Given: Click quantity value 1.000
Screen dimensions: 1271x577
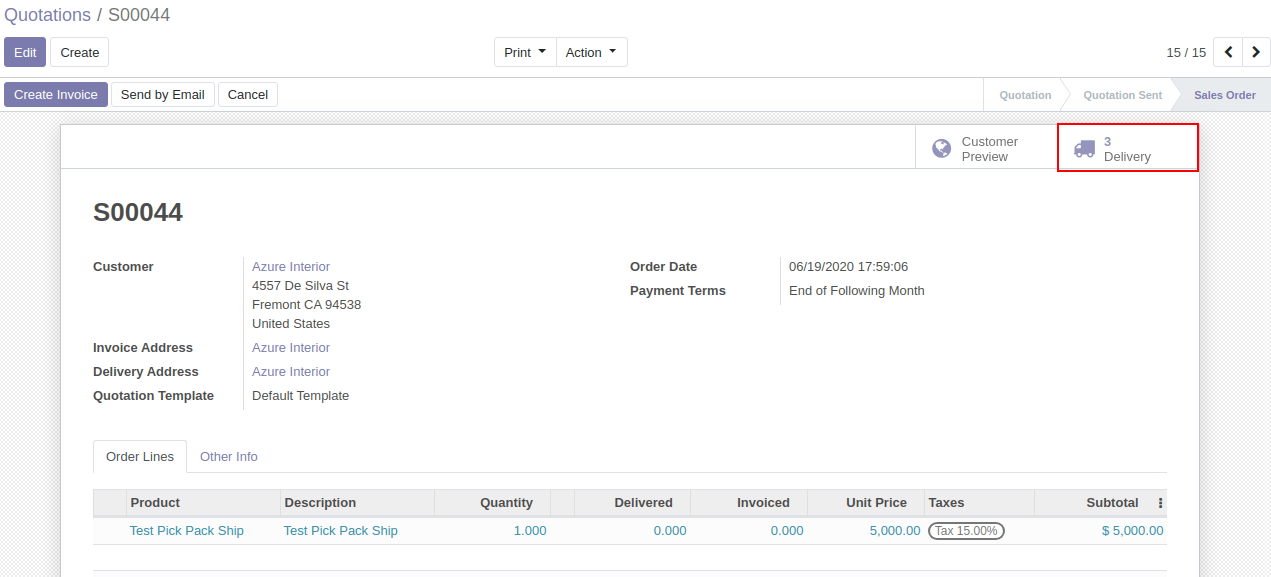Looking at the screenshot, I should coord(530,531).
